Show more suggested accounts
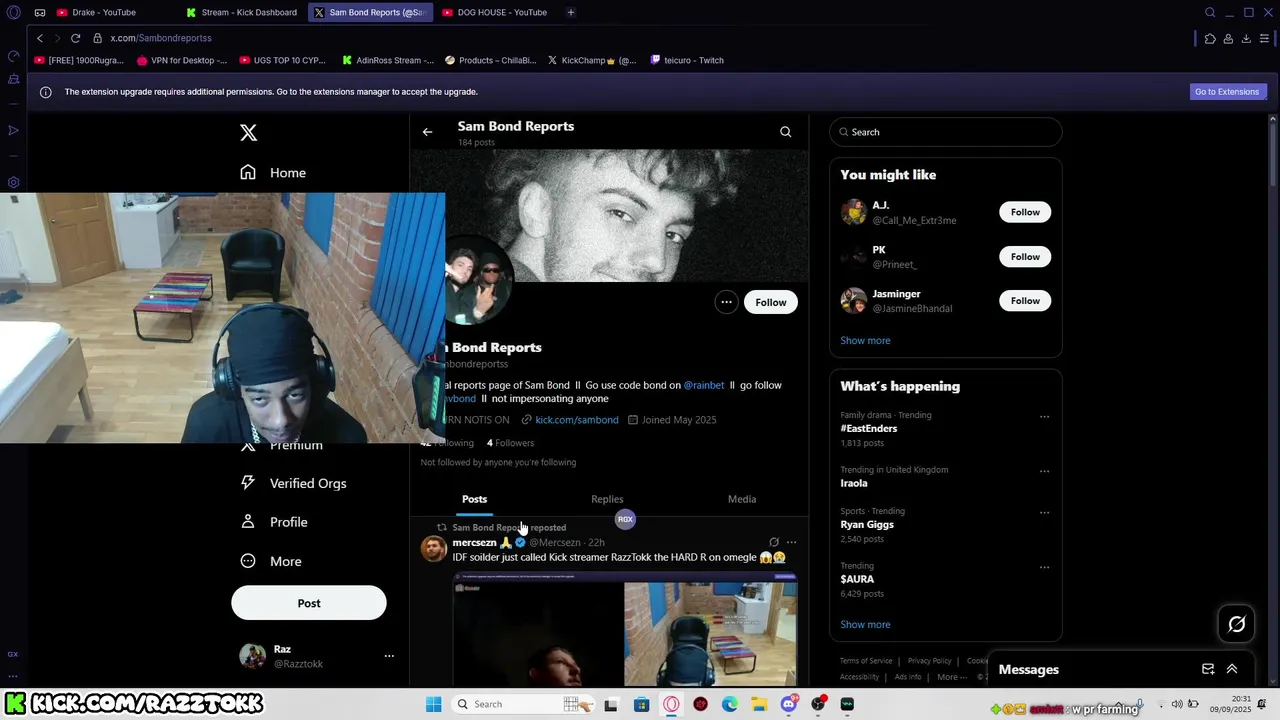Screen dimensions: 1280x720 click(x=865, y=340)
